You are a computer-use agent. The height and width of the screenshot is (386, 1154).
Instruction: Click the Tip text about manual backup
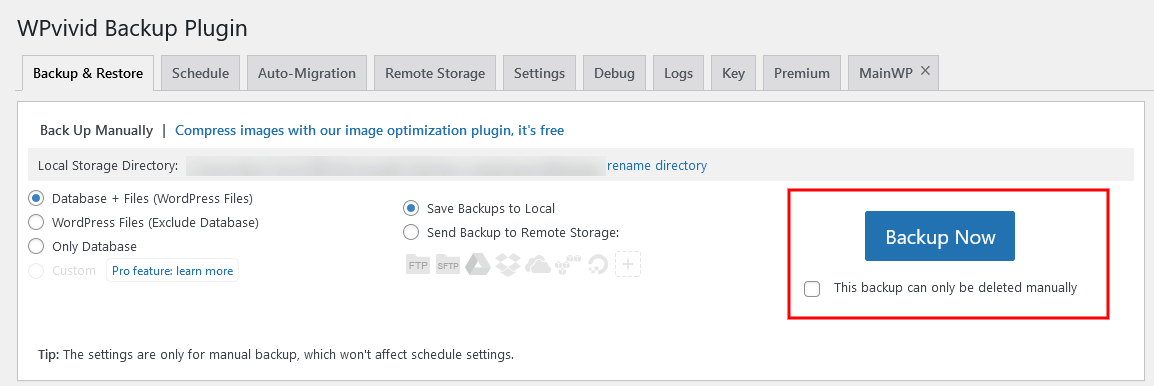click(276, 354)
